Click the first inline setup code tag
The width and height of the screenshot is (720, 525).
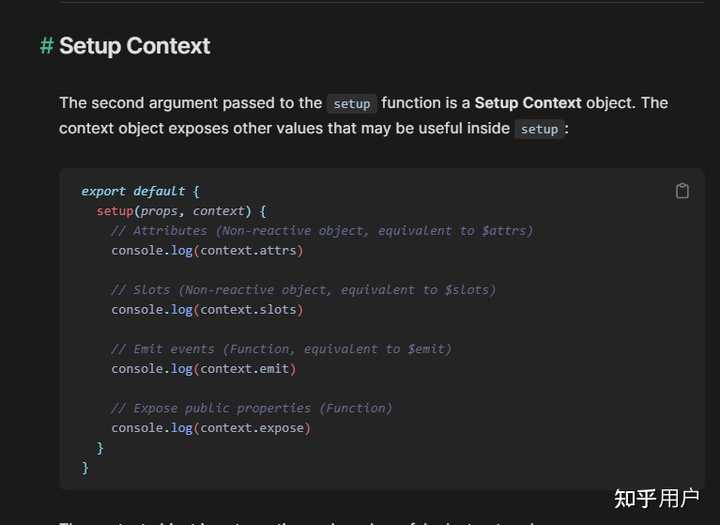[352, 104]
